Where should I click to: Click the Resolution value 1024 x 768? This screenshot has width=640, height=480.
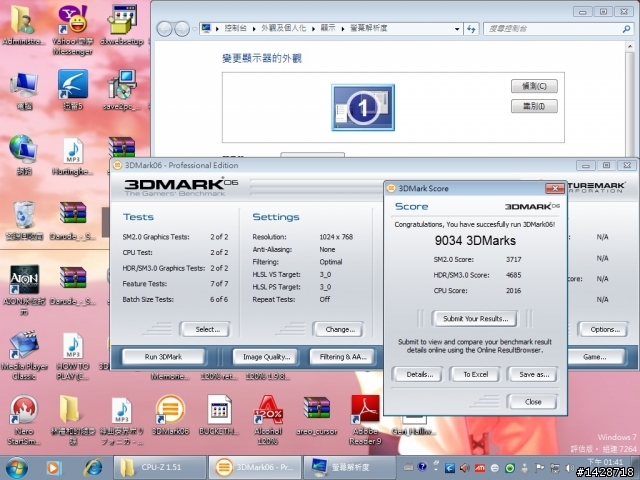pyautogui.click(x=336, y=237)
